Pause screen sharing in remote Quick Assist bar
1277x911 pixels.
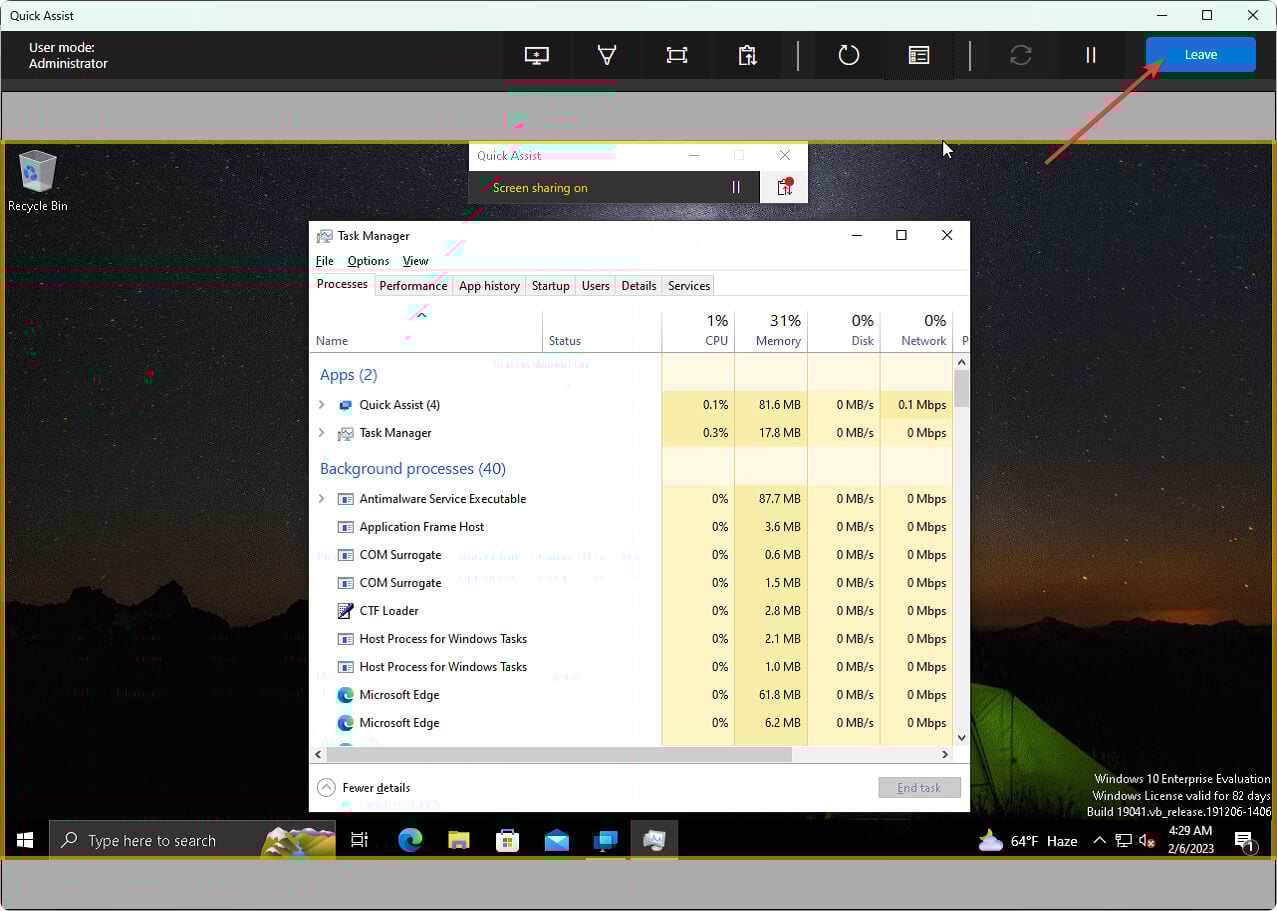[736, 187]
